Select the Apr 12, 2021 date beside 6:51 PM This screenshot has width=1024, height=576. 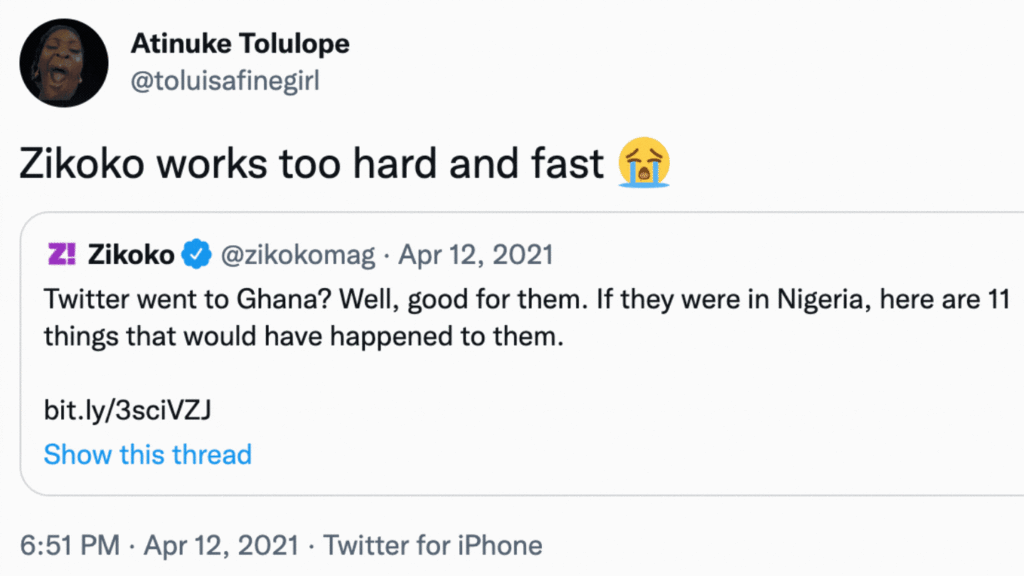[x=221, y=546]
